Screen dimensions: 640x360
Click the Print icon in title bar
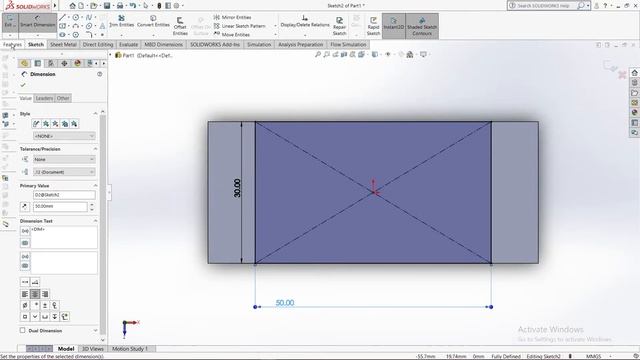pos(120,6)
